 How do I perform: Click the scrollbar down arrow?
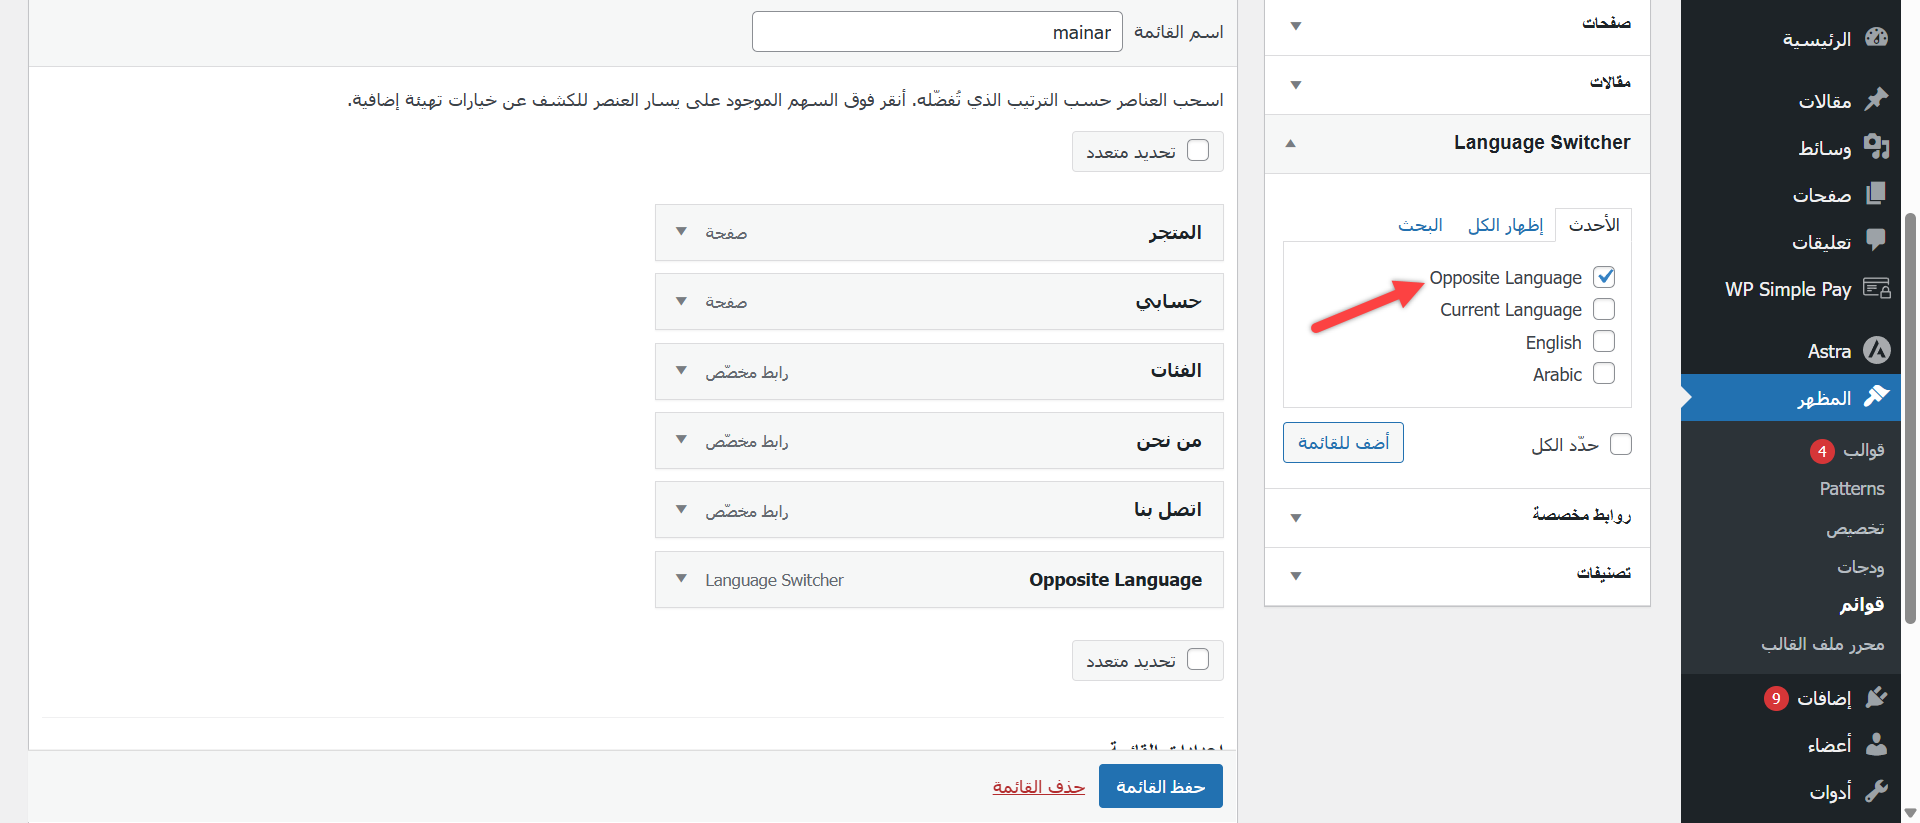[x=1910, y=813]
